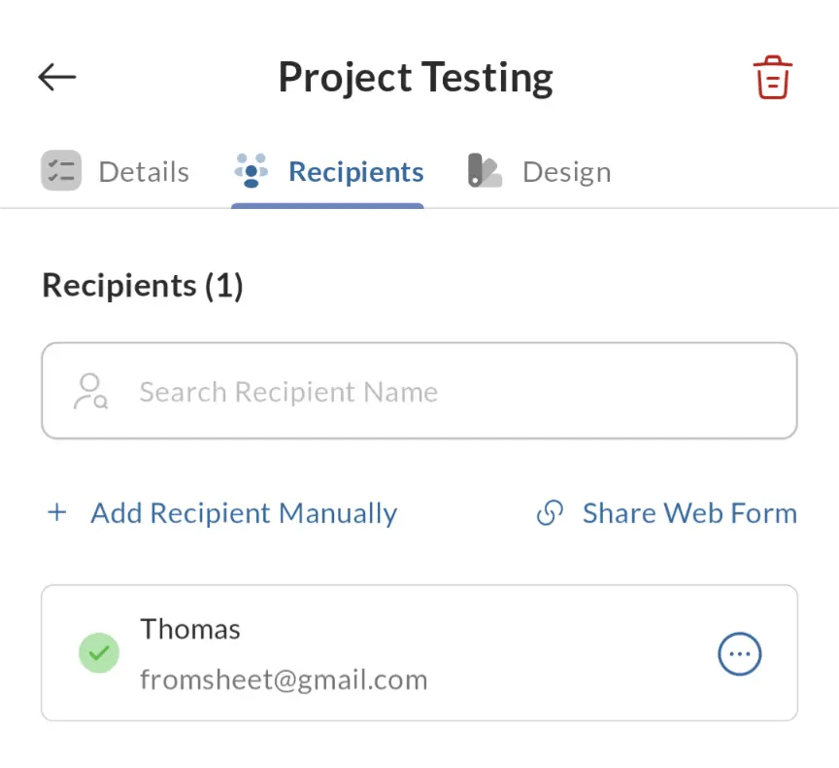
Task: Delete project with the red trash icon
Action: [772, 77]
